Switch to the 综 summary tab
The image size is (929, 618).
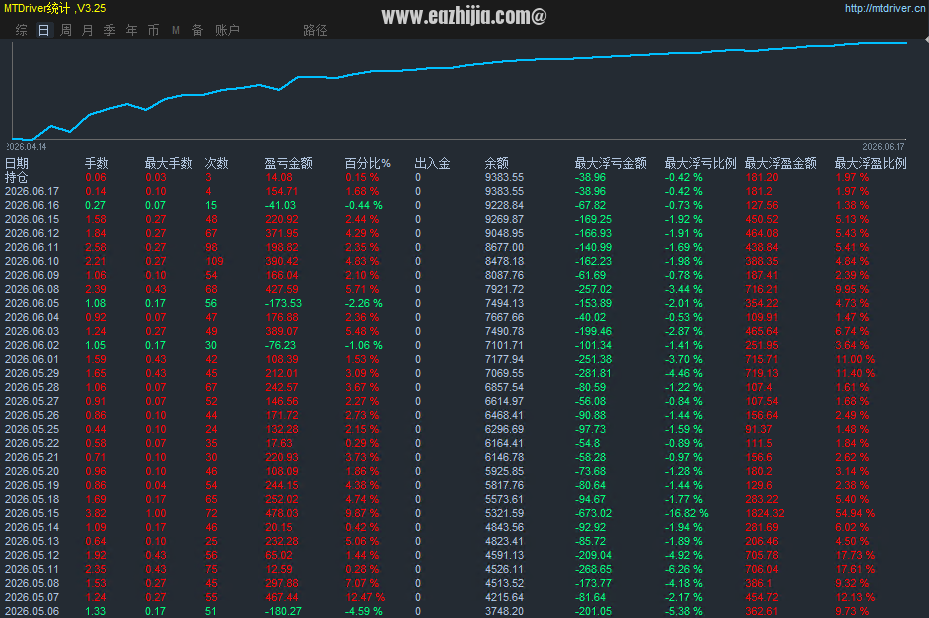[x=21, y=30]
